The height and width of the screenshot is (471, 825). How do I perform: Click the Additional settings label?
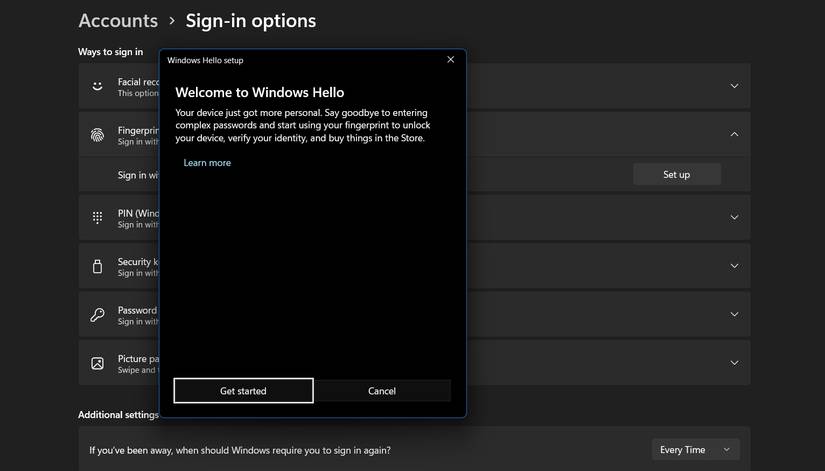click(x=118, y=415)
